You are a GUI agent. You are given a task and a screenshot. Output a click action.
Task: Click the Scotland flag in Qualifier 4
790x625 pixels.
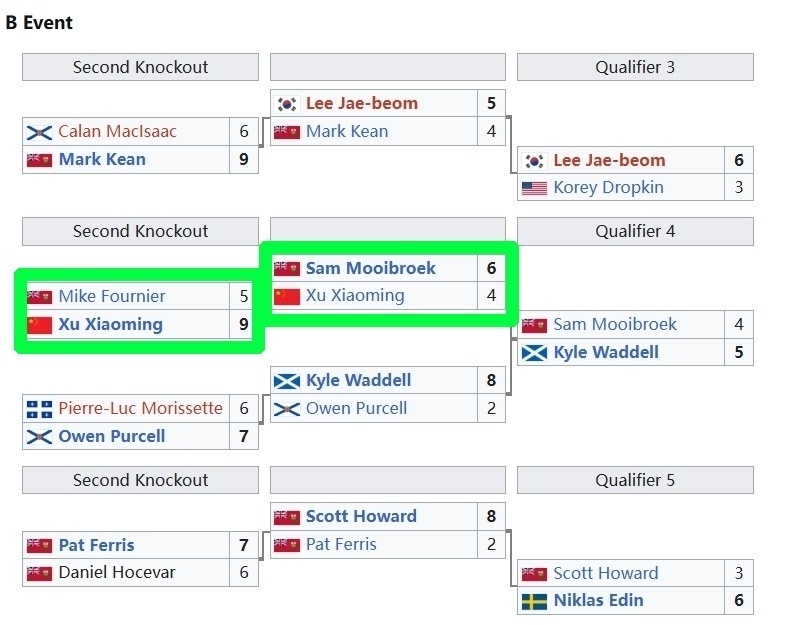534,352
